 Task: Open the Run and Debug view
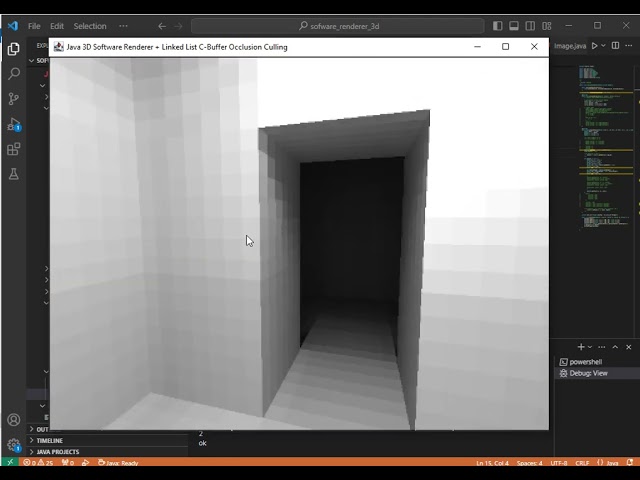coord(13,124)
